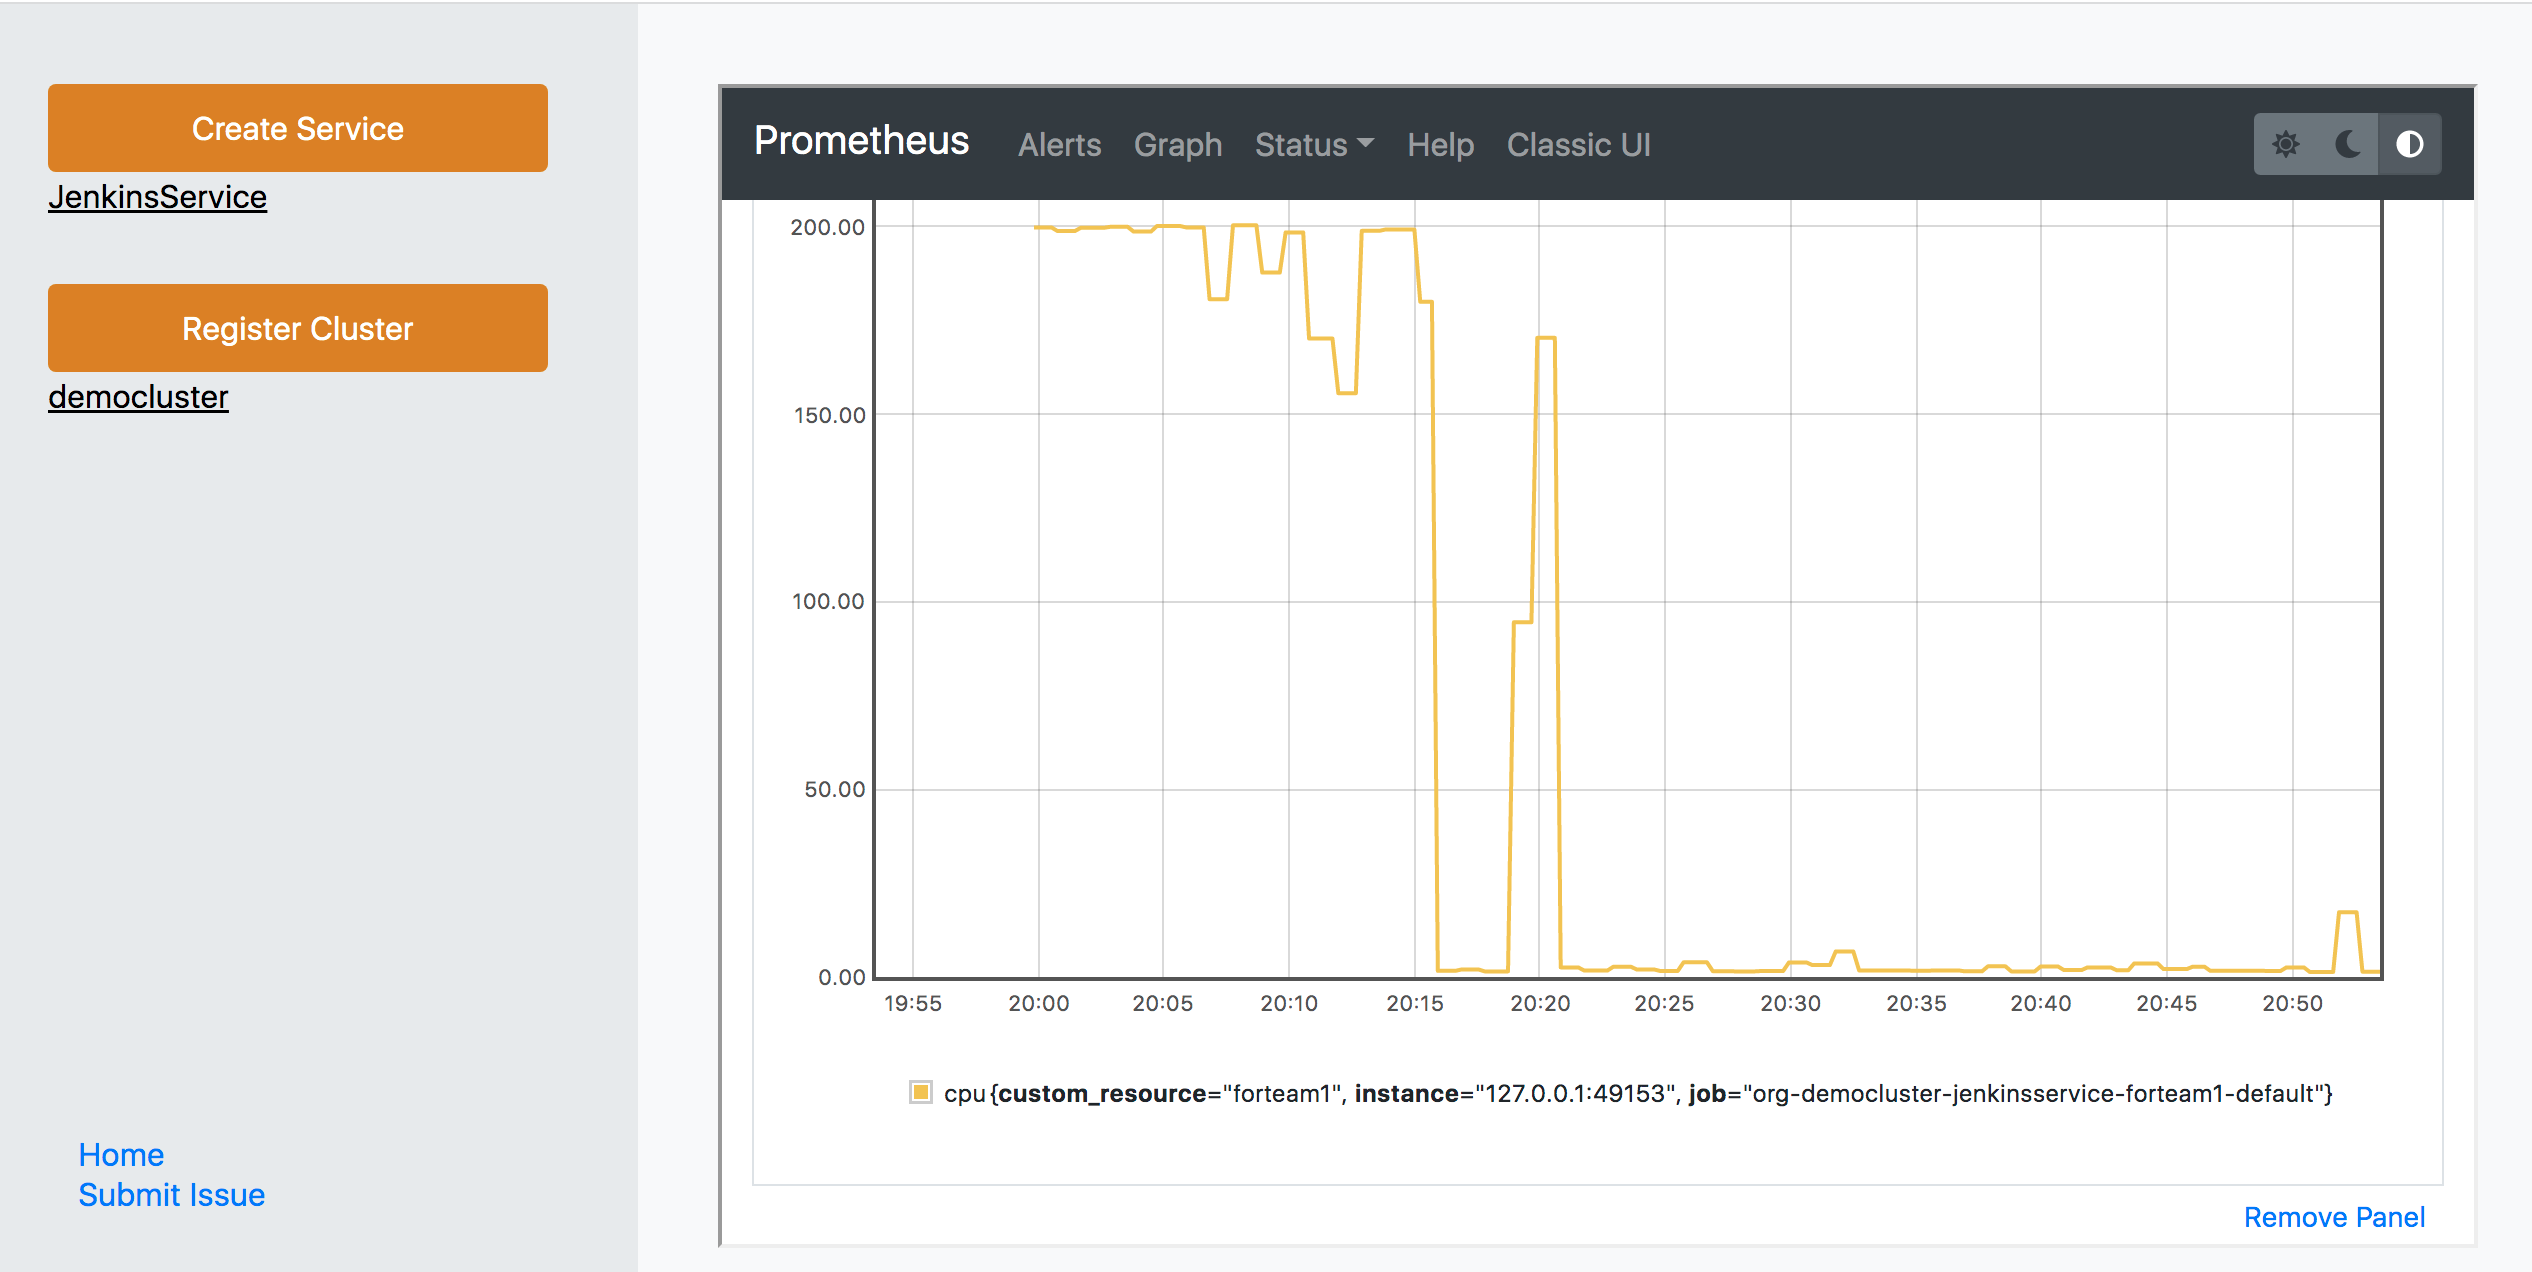Switch to light theme sun icon
2532x1272 pixels.
point(2286,144)
